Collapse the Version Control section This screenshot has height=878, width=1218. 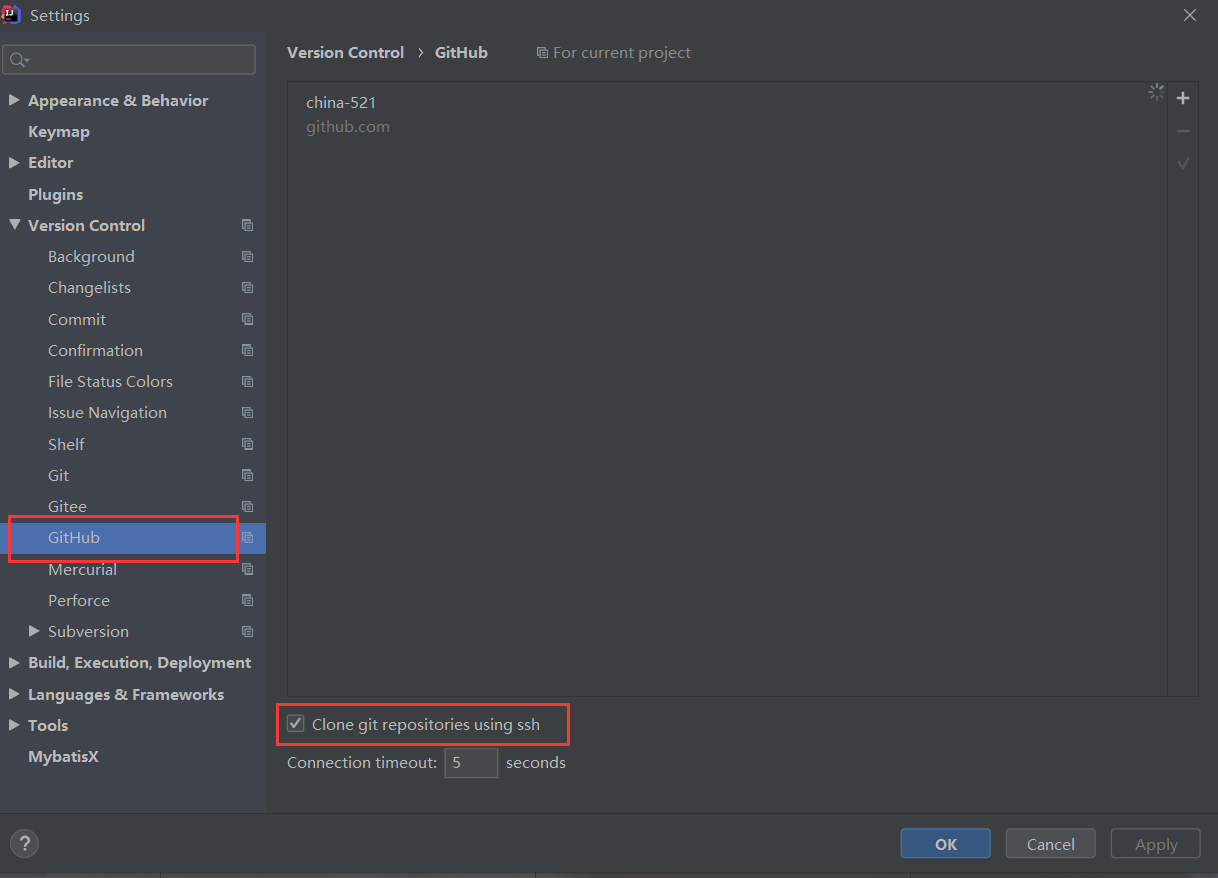pos(14,225)
